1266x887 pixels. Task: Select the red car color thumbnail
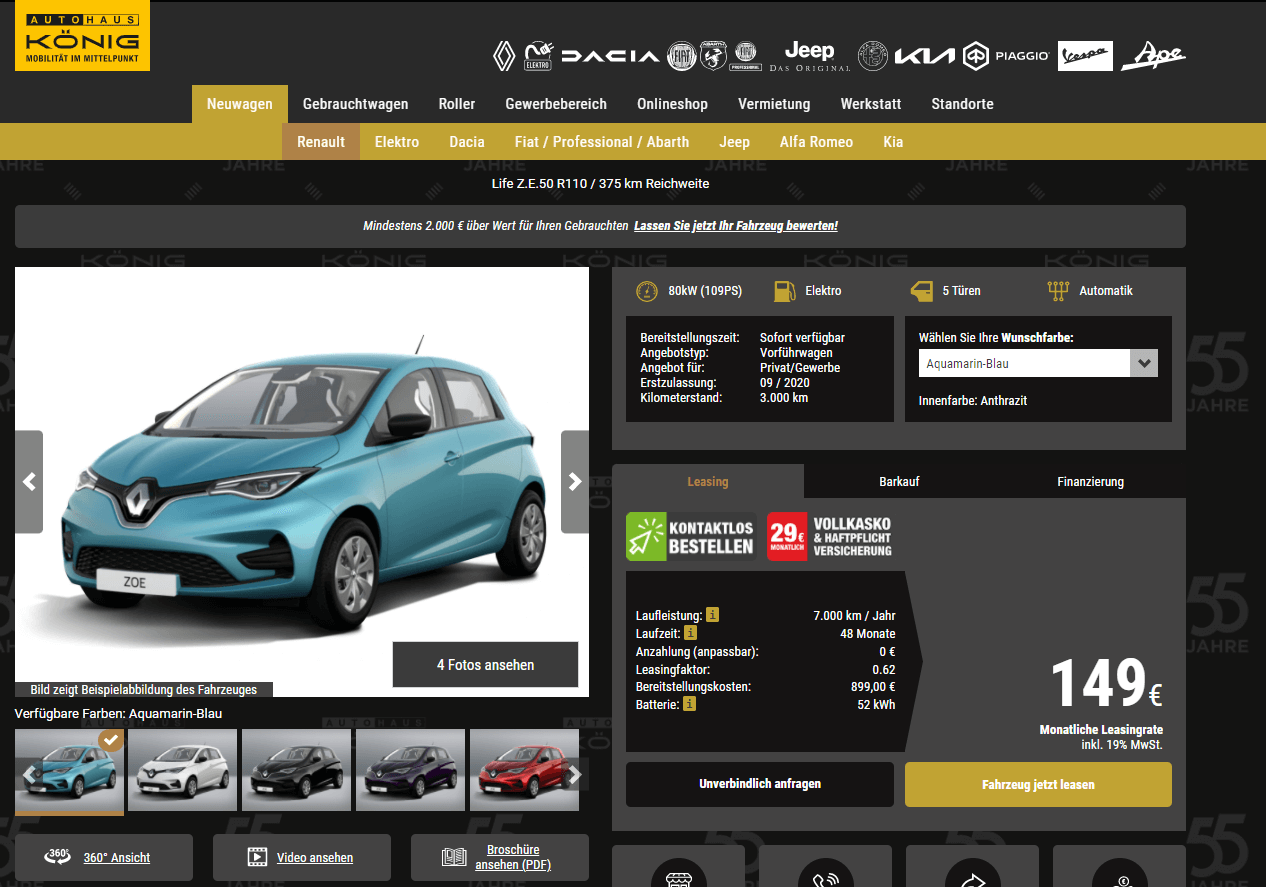click(x=524, y=770)
